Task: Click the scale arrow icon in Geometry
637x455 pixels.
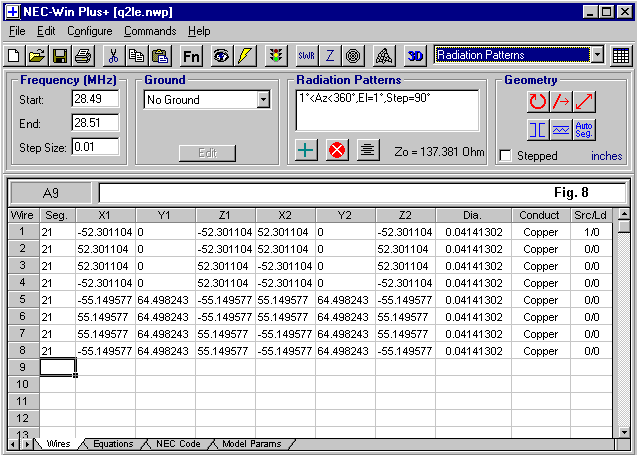Action: tap(585, 101)
